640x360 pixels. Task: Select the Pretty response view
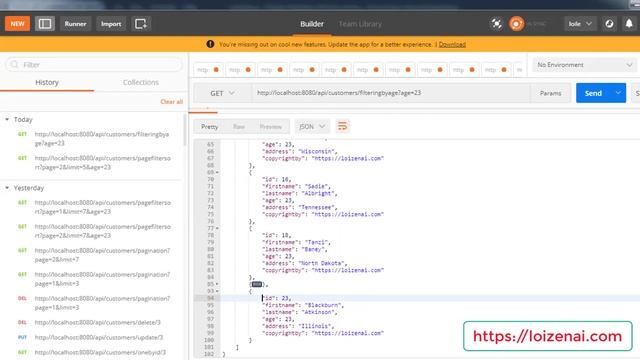coord(209,127)
